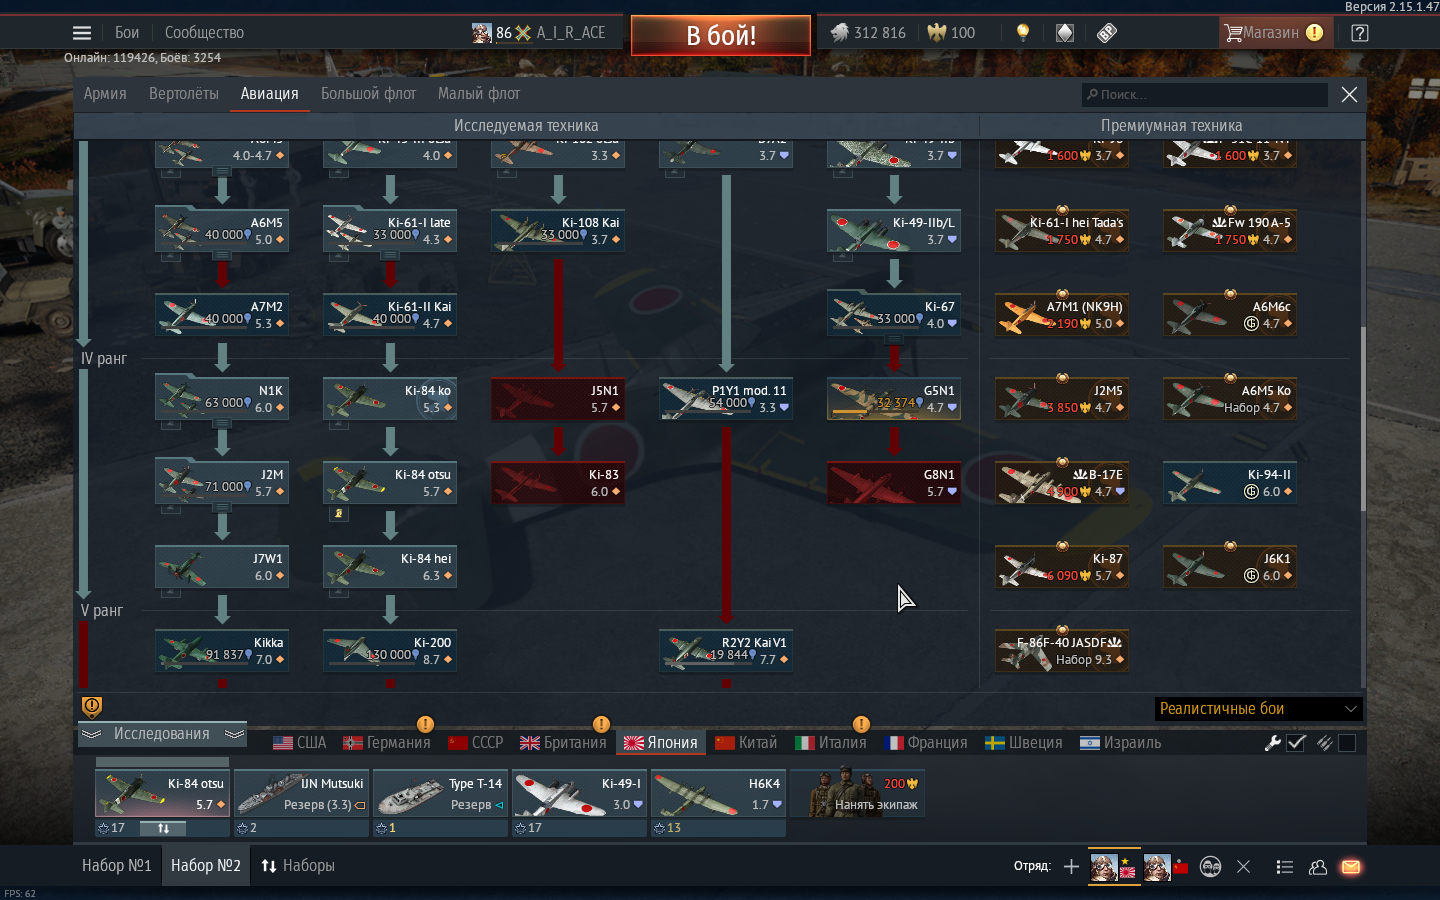Close the research tree window
This screenshot has width=1440, height=900.
[1349, 95]
